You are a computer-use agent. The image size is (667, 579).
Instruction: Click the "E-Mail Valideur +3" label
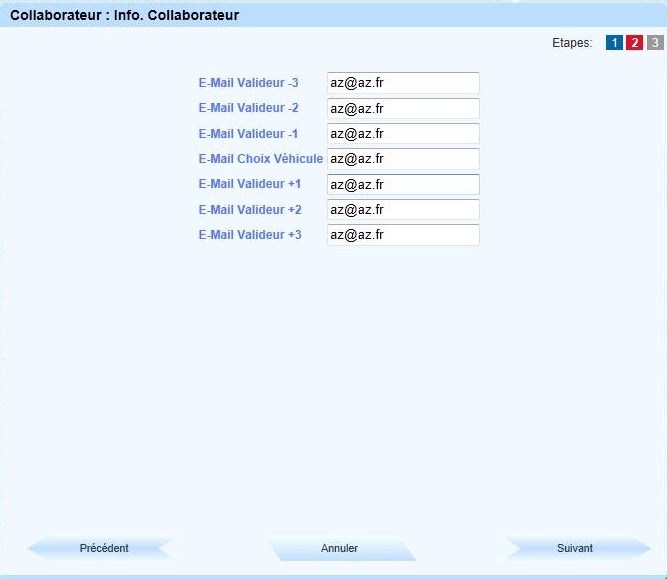point(249,235)
